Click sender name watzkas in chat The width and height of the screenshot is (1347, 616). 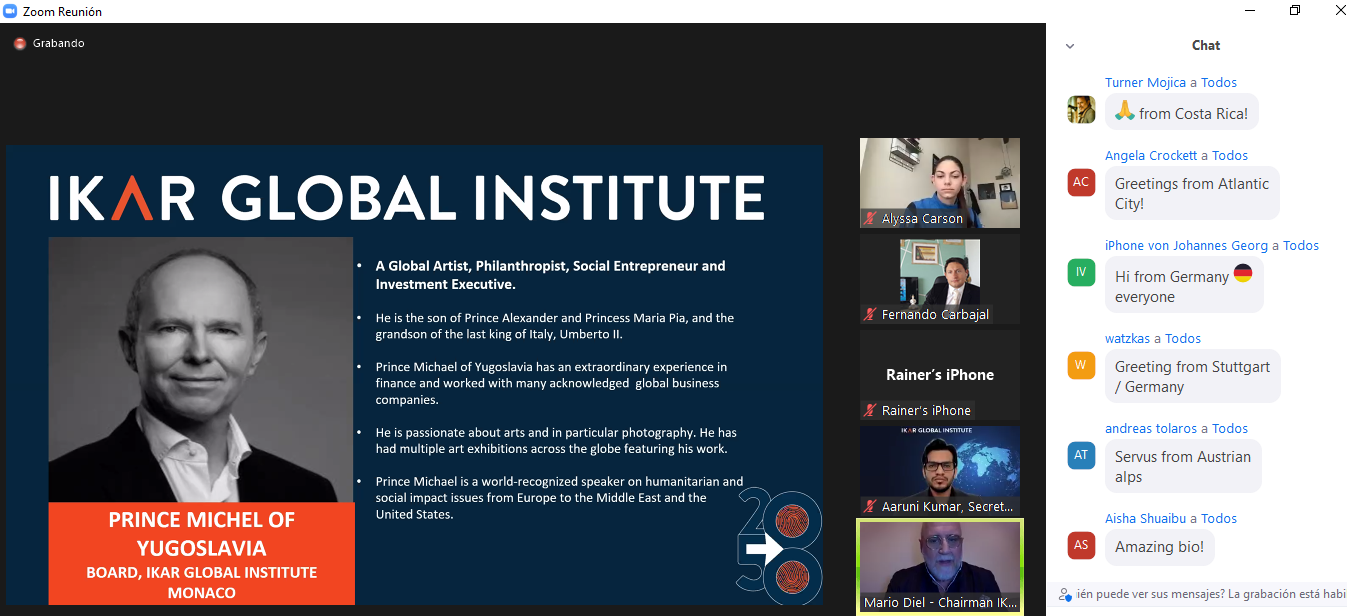1128,339
